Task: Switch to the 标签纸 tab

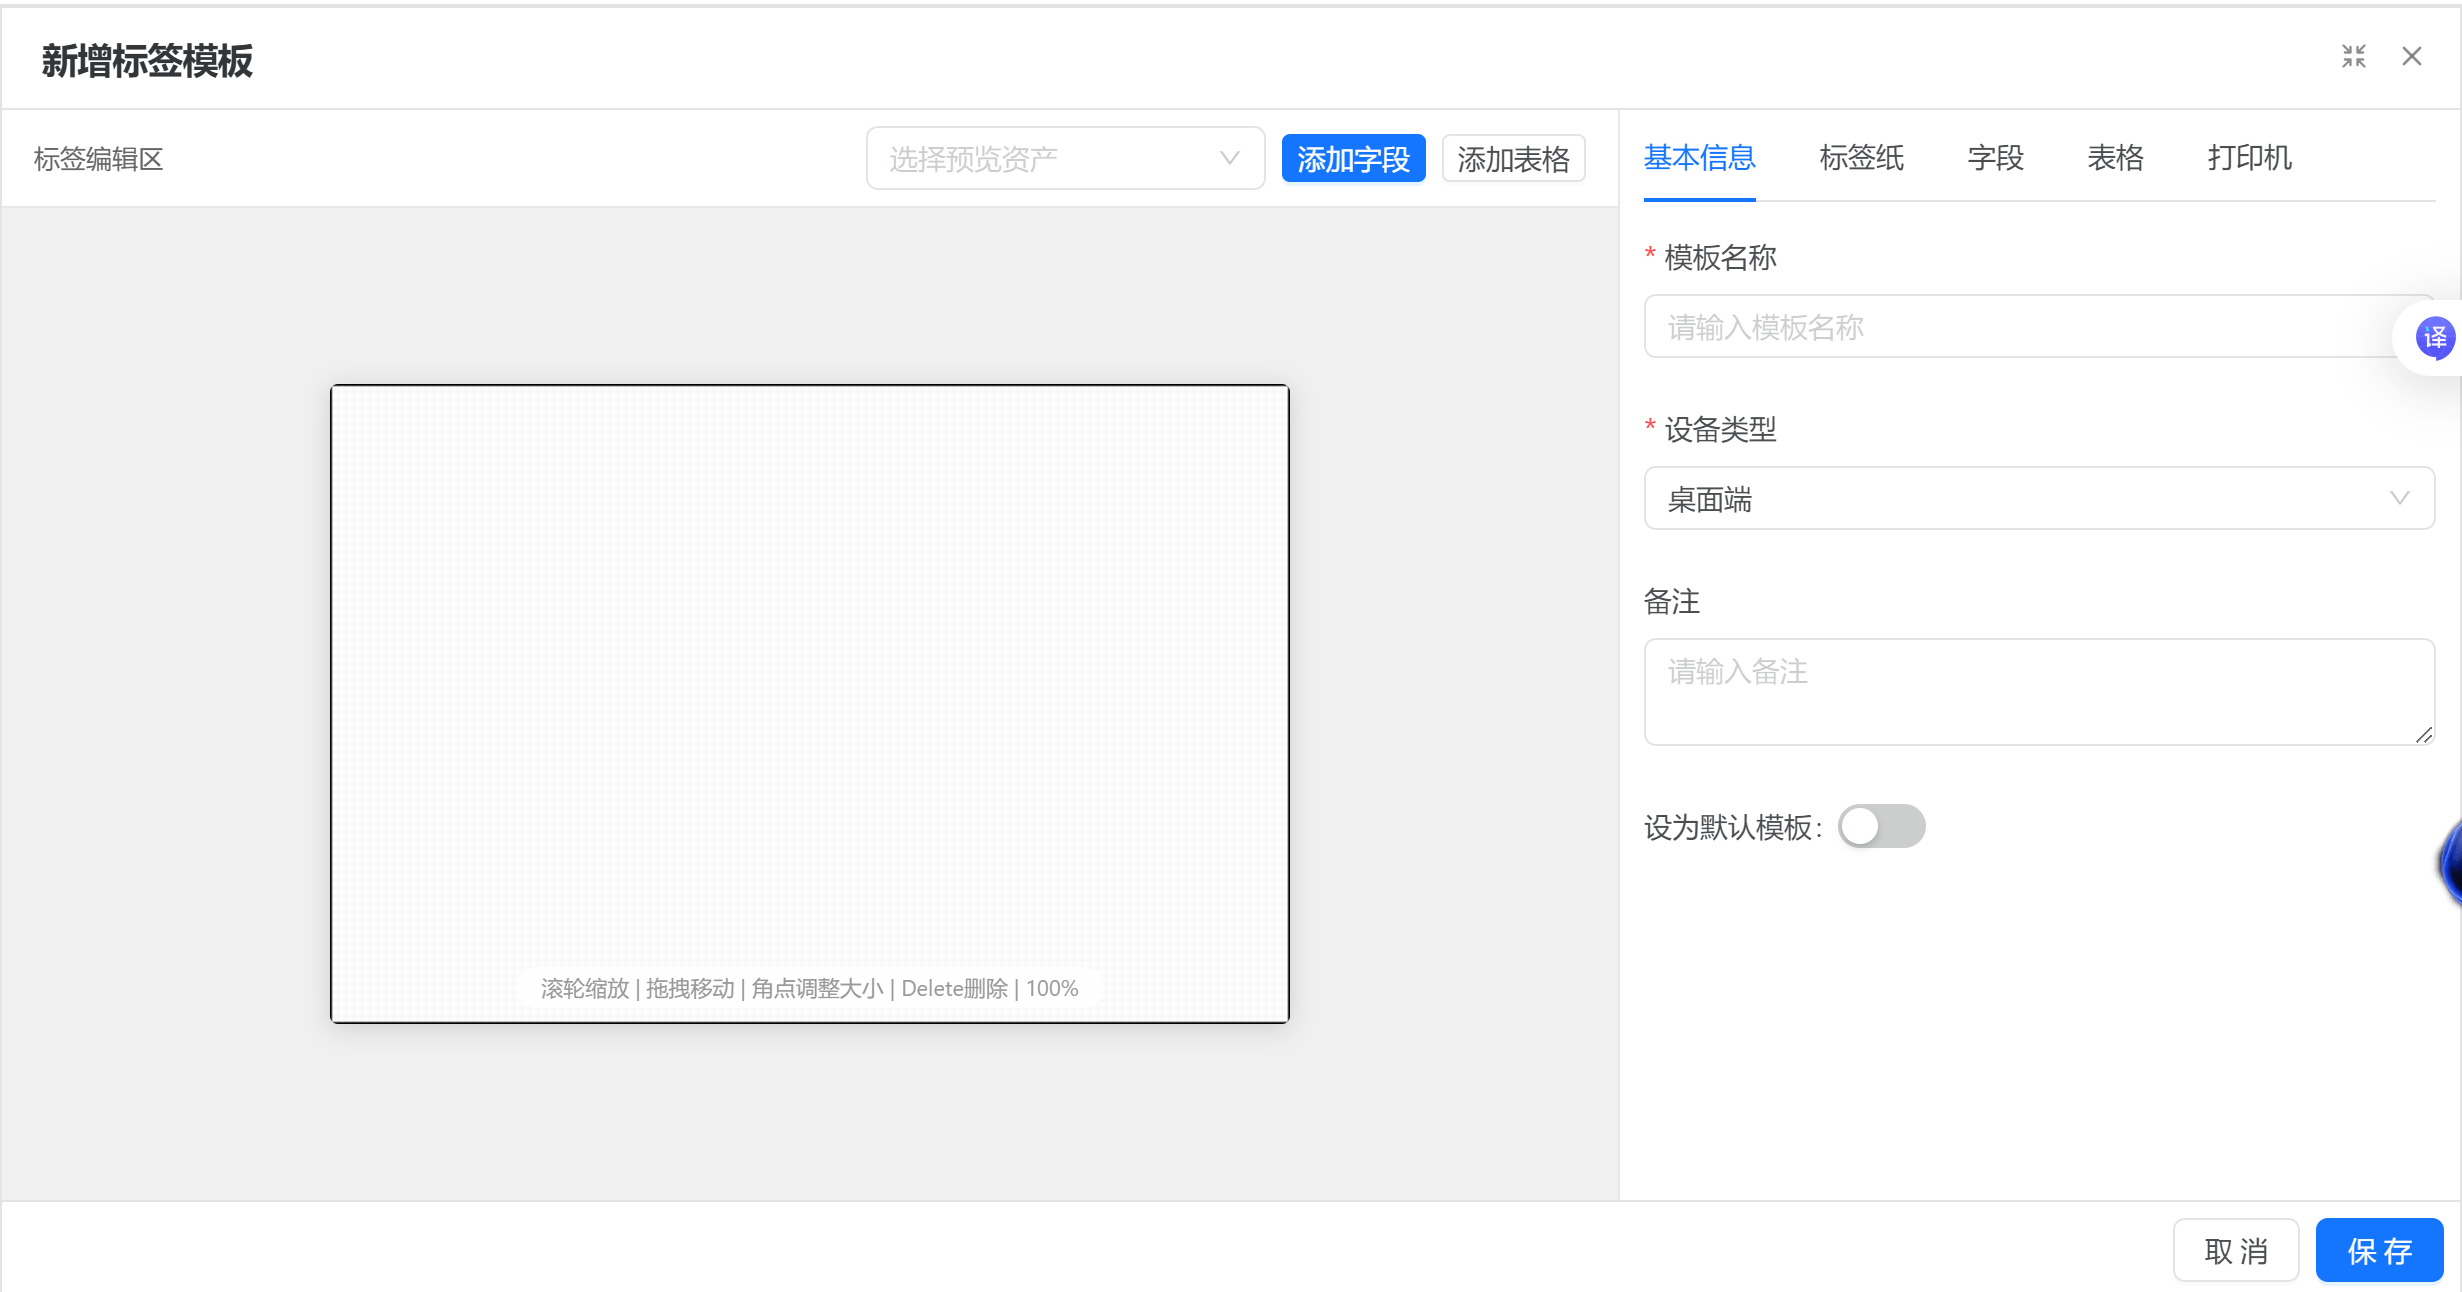Action: coord(1861,158)
